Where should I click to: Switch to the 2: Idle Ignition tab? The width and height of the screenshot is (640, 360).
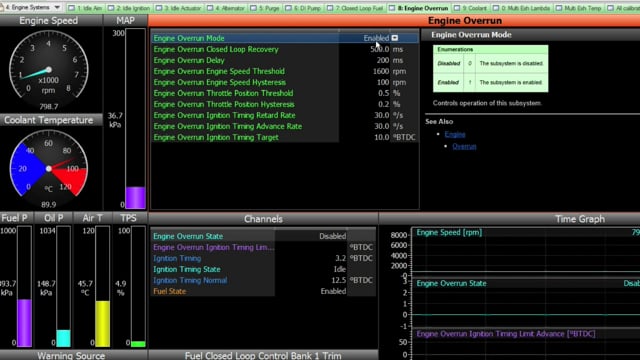(x=129, y=8)
